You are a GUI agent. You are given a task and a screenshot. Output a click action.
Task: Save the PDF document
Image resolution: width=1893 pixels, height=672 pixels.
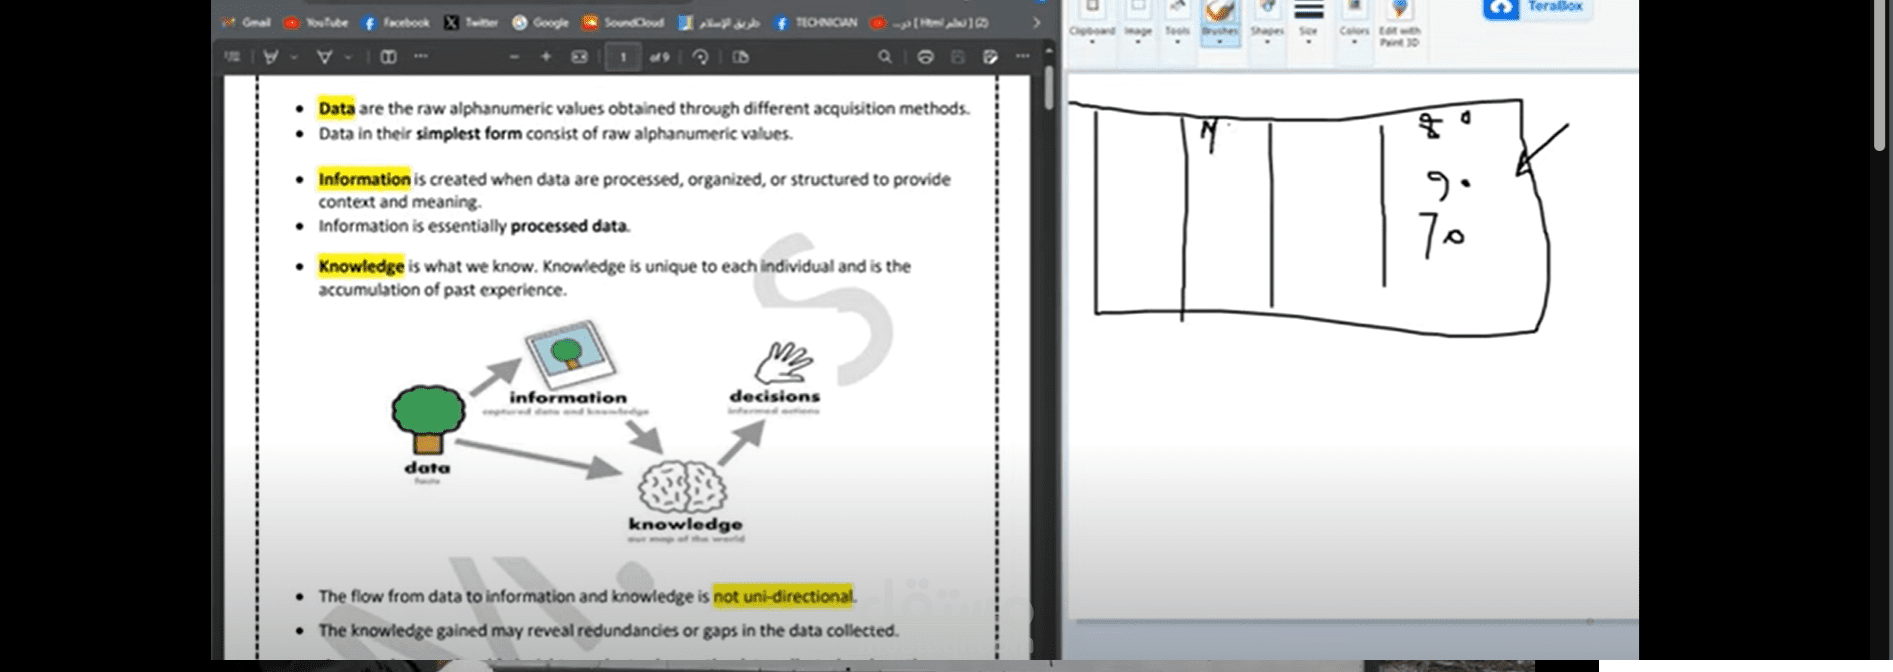click(x=957, y=57)
